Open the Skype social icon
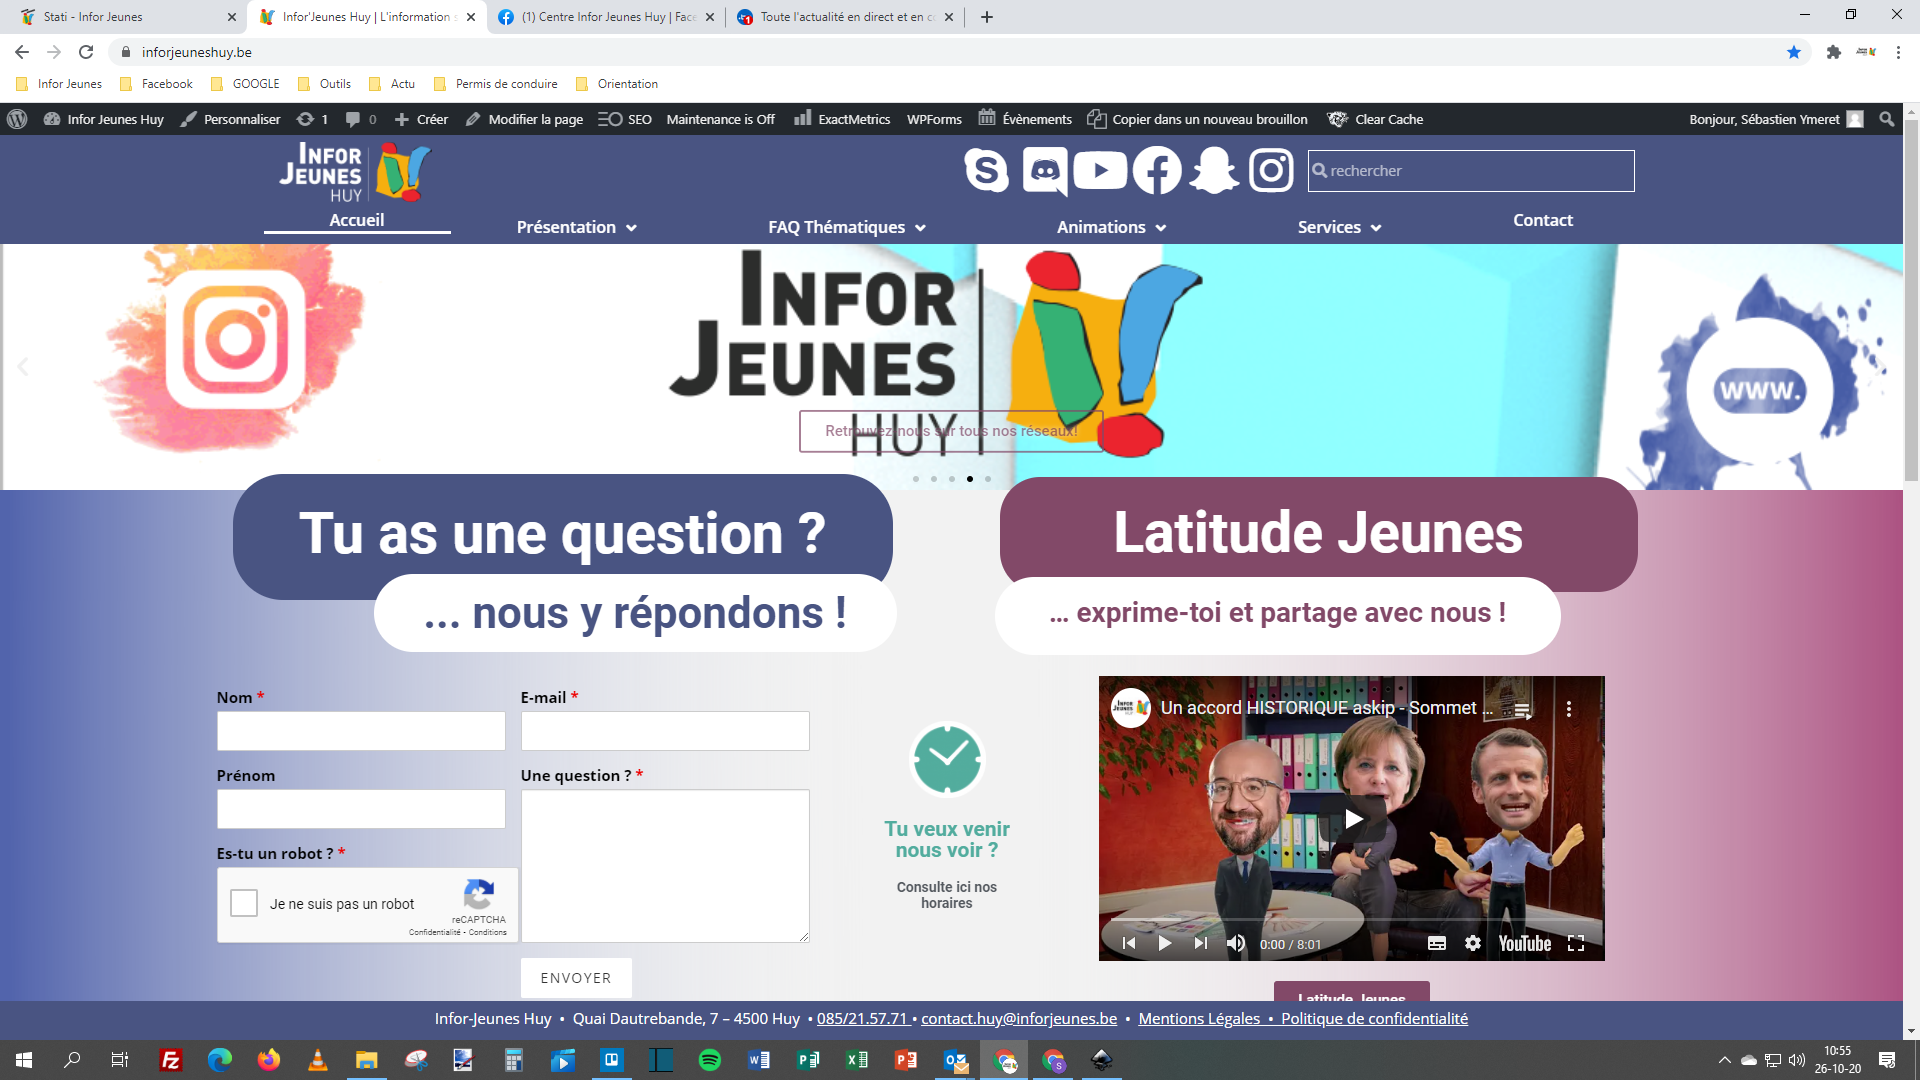This screenshot has height=1080, width=1920. [x=986, y=170]
